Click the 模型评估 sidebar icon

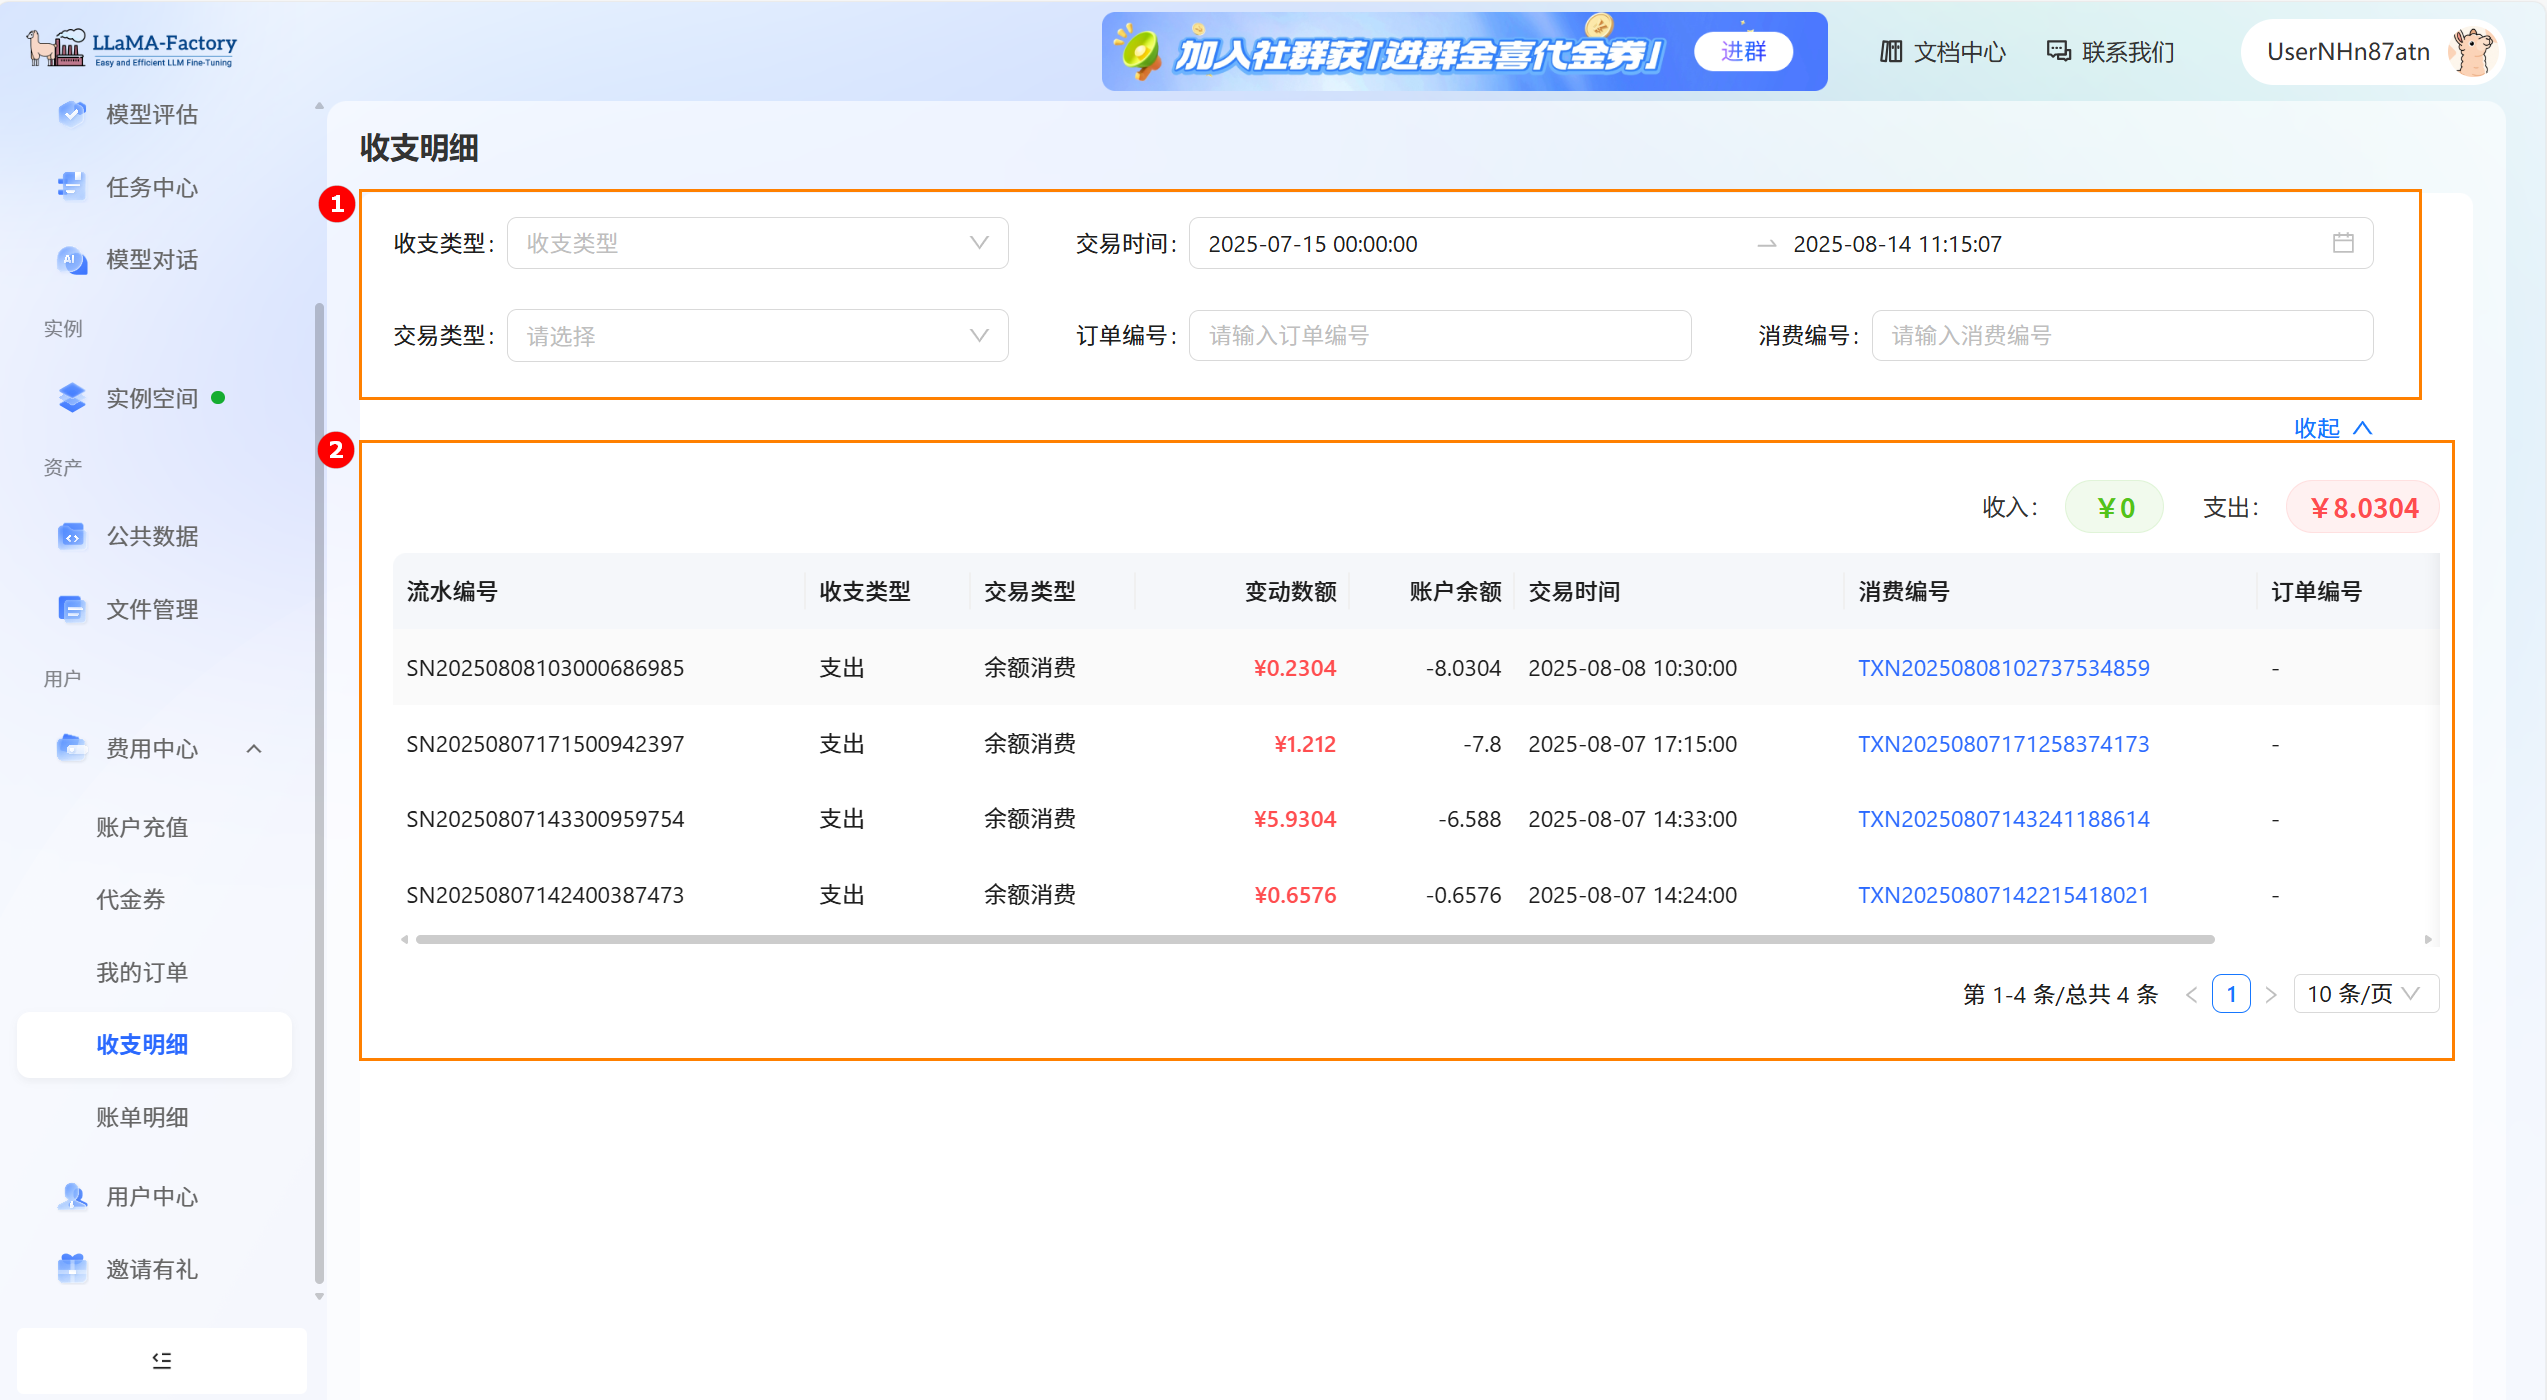71,114
